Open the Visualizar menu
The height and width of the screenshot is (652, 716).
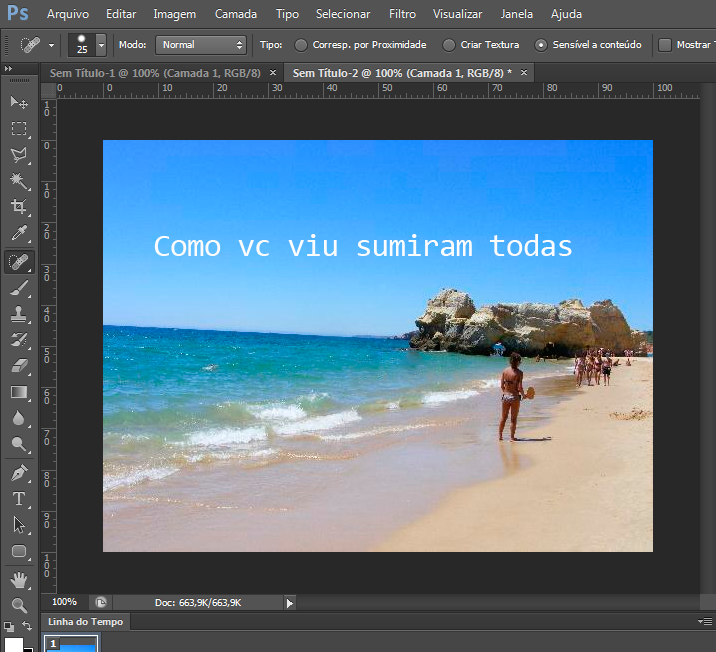click(x=457, y=14)
